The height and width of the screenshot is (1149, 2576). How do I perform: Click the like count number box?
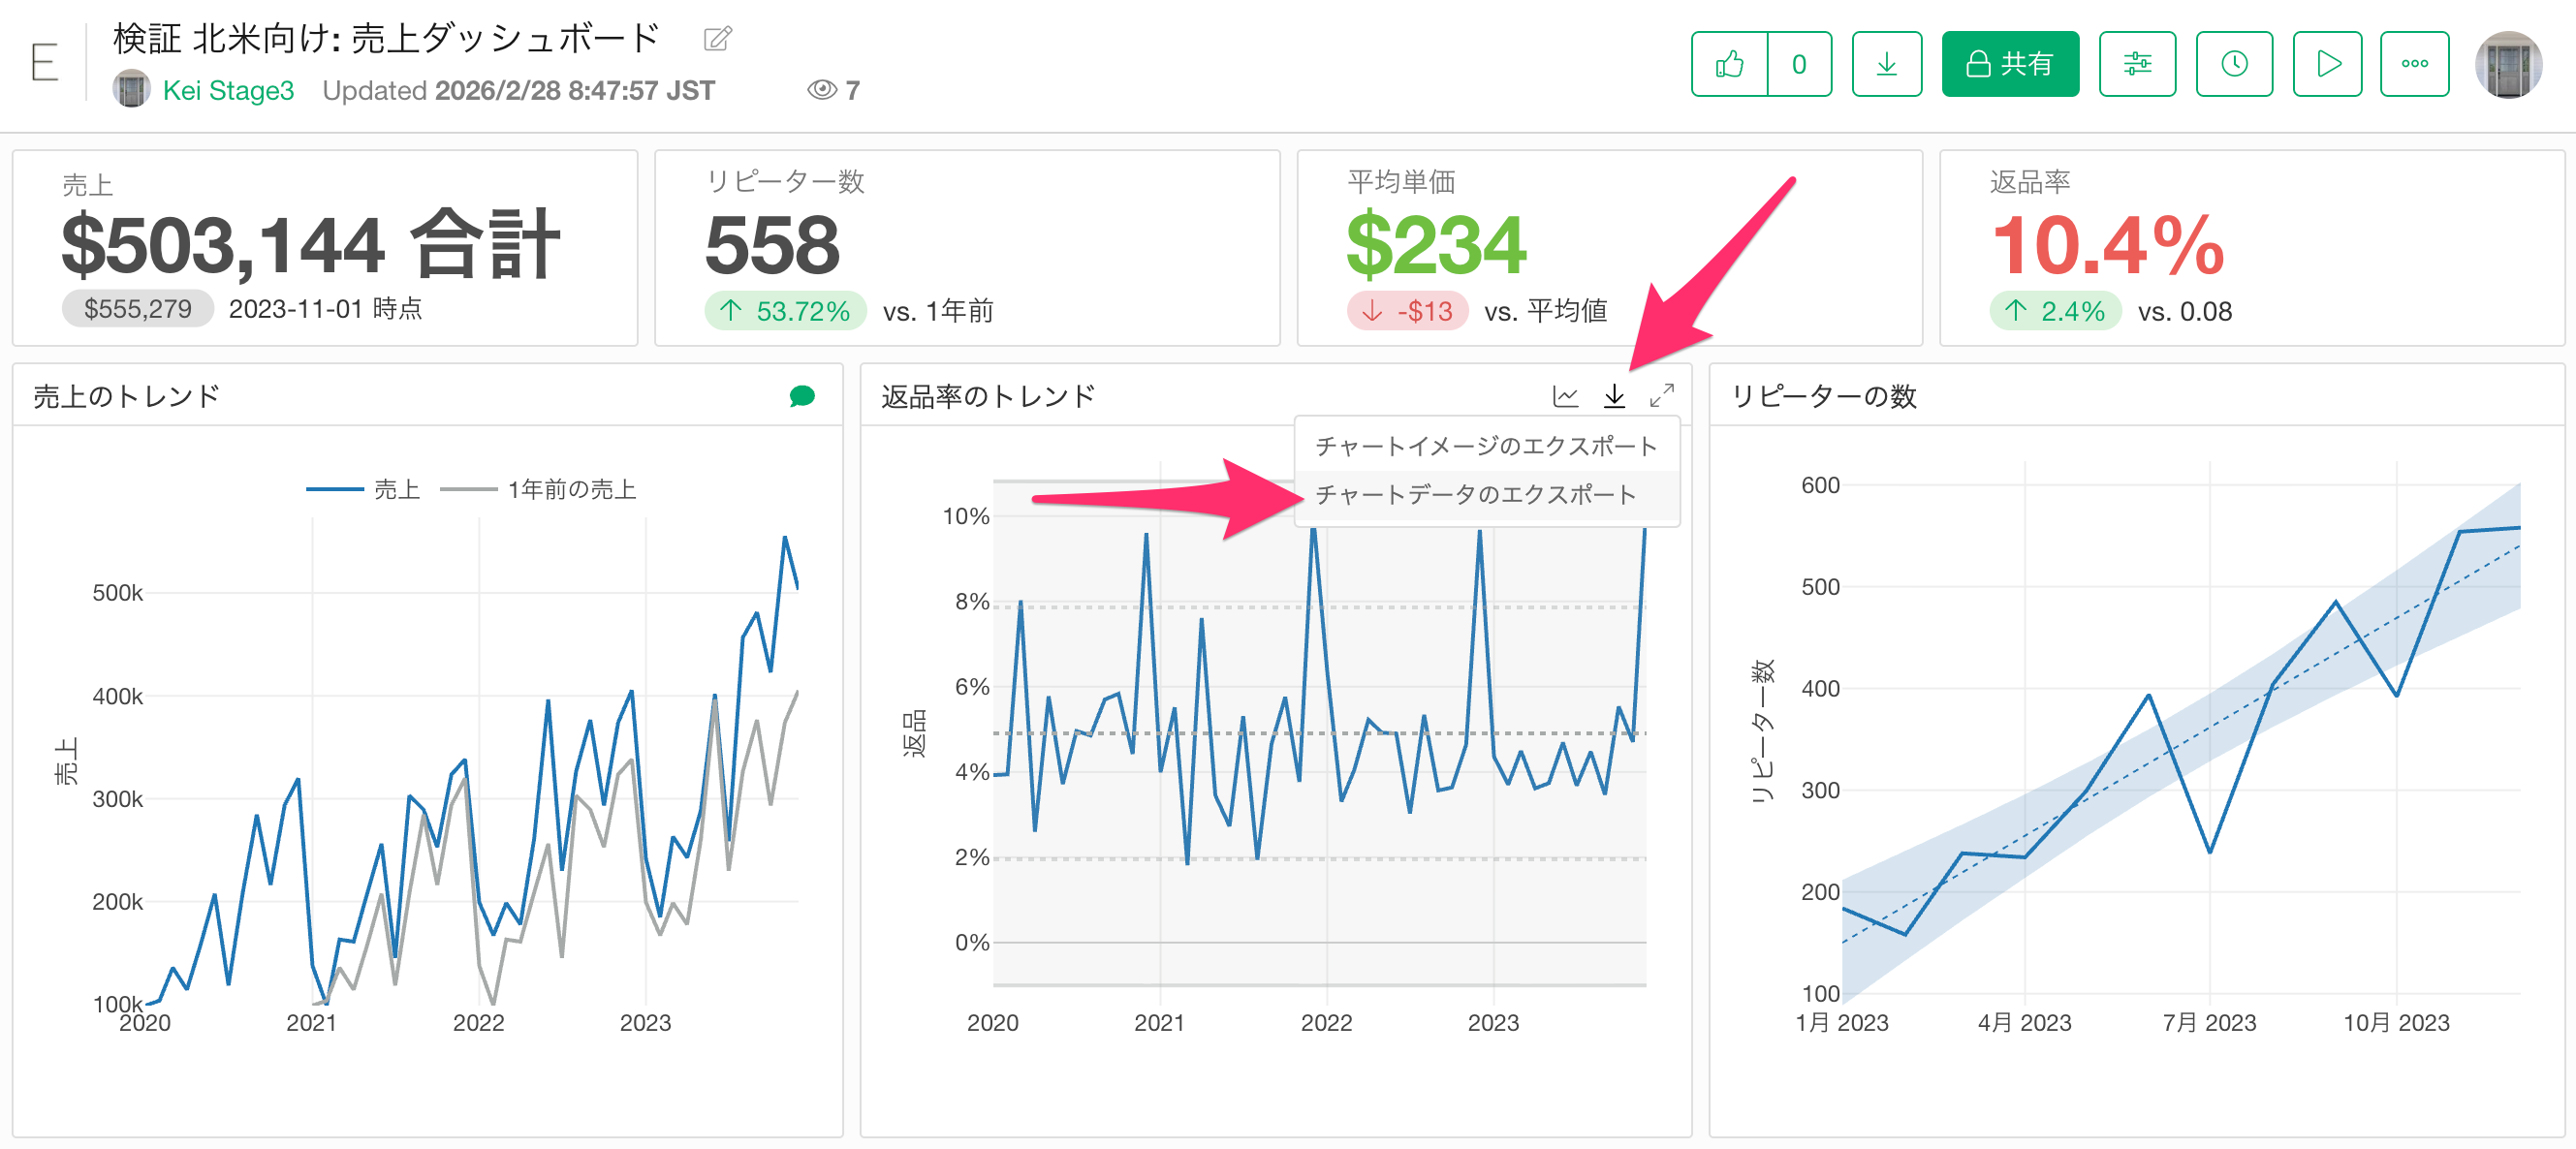click(x=1798, y=64)
